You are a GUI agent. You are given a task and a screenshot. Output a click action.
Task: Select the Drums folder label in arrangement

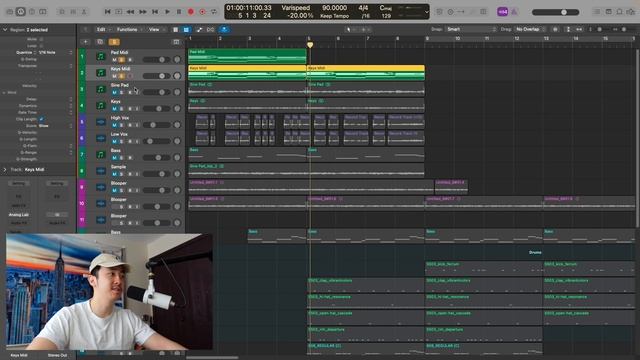(535, 252)
